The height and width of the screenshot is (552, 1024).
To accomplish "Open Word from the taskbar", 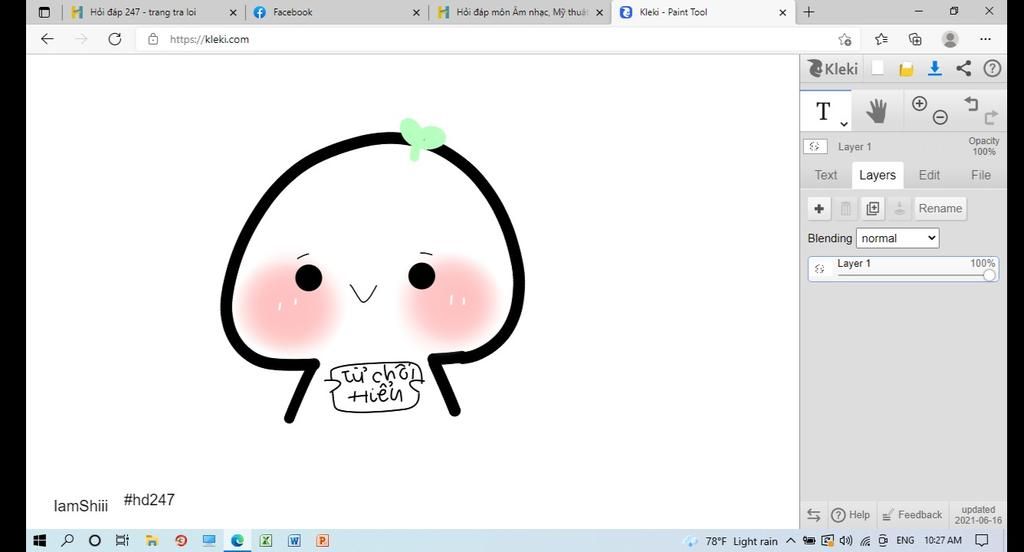I will pos(295,540).
